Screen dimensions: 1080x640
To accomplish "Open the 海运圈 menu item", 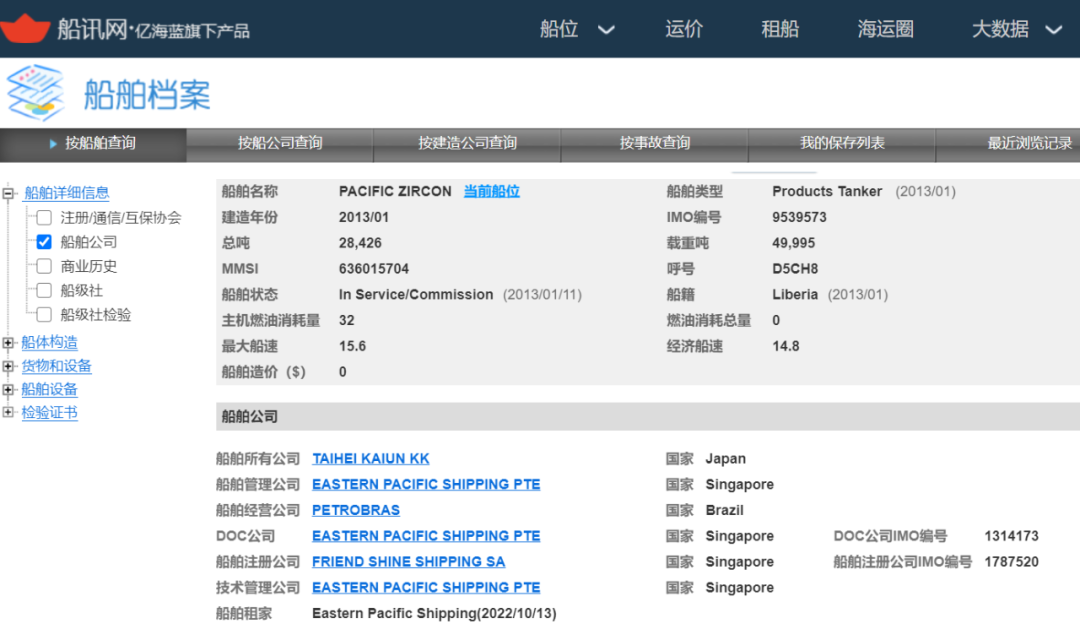I will (885, 29).
